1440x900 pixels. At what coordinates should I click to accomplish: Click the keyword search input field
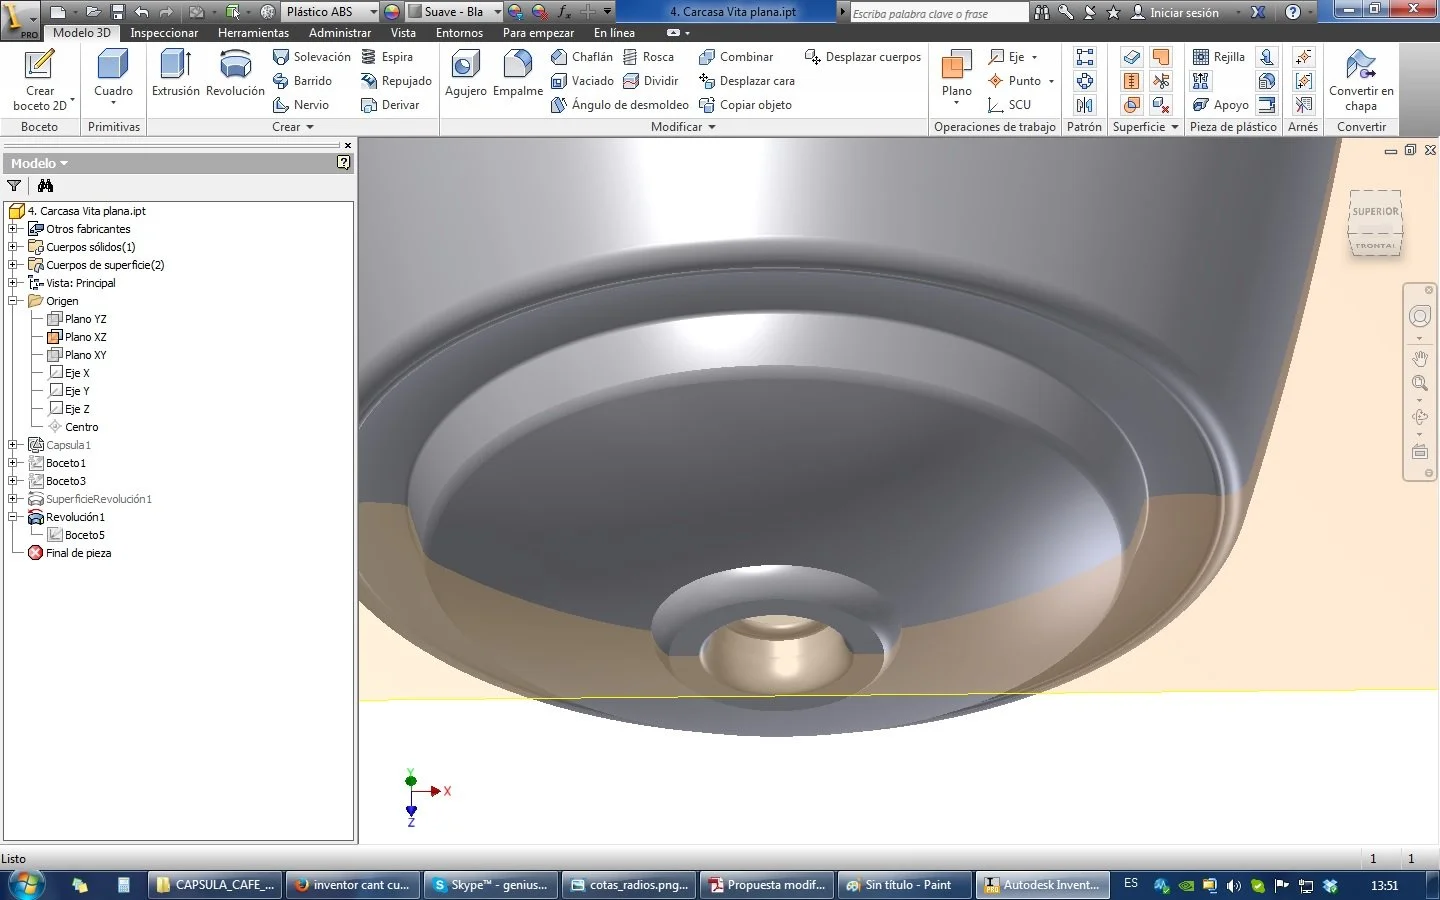tap(938, 13)
